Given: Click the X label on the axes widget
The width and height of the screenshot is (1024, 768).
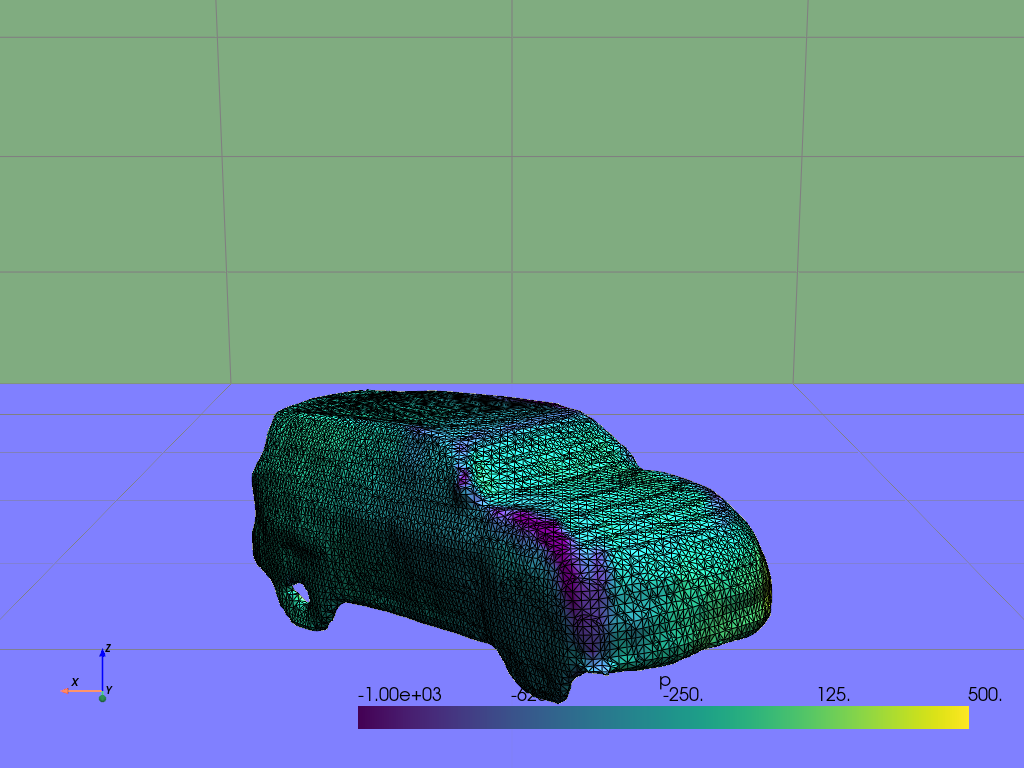Looking at the screenshot, I should (x=75, y=682).
